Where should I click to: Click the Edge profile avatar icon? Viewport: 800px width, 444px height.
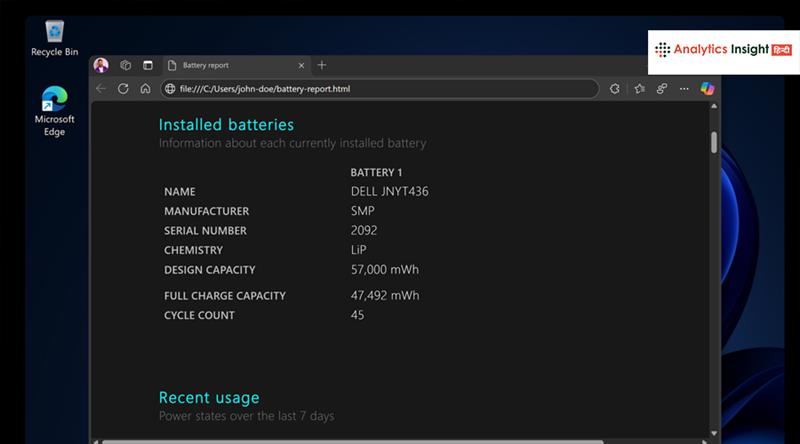point(101,65)
